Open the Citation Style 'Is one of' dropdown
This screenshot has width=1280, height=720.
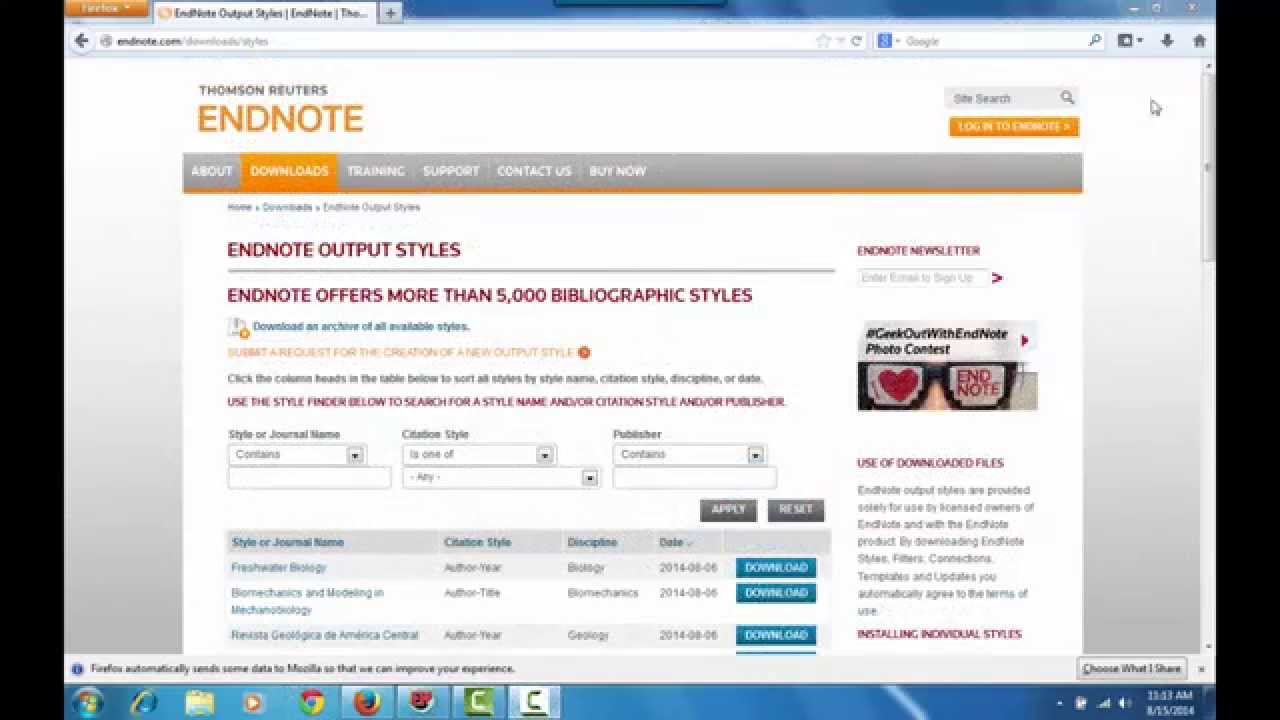tap(545, 455)
